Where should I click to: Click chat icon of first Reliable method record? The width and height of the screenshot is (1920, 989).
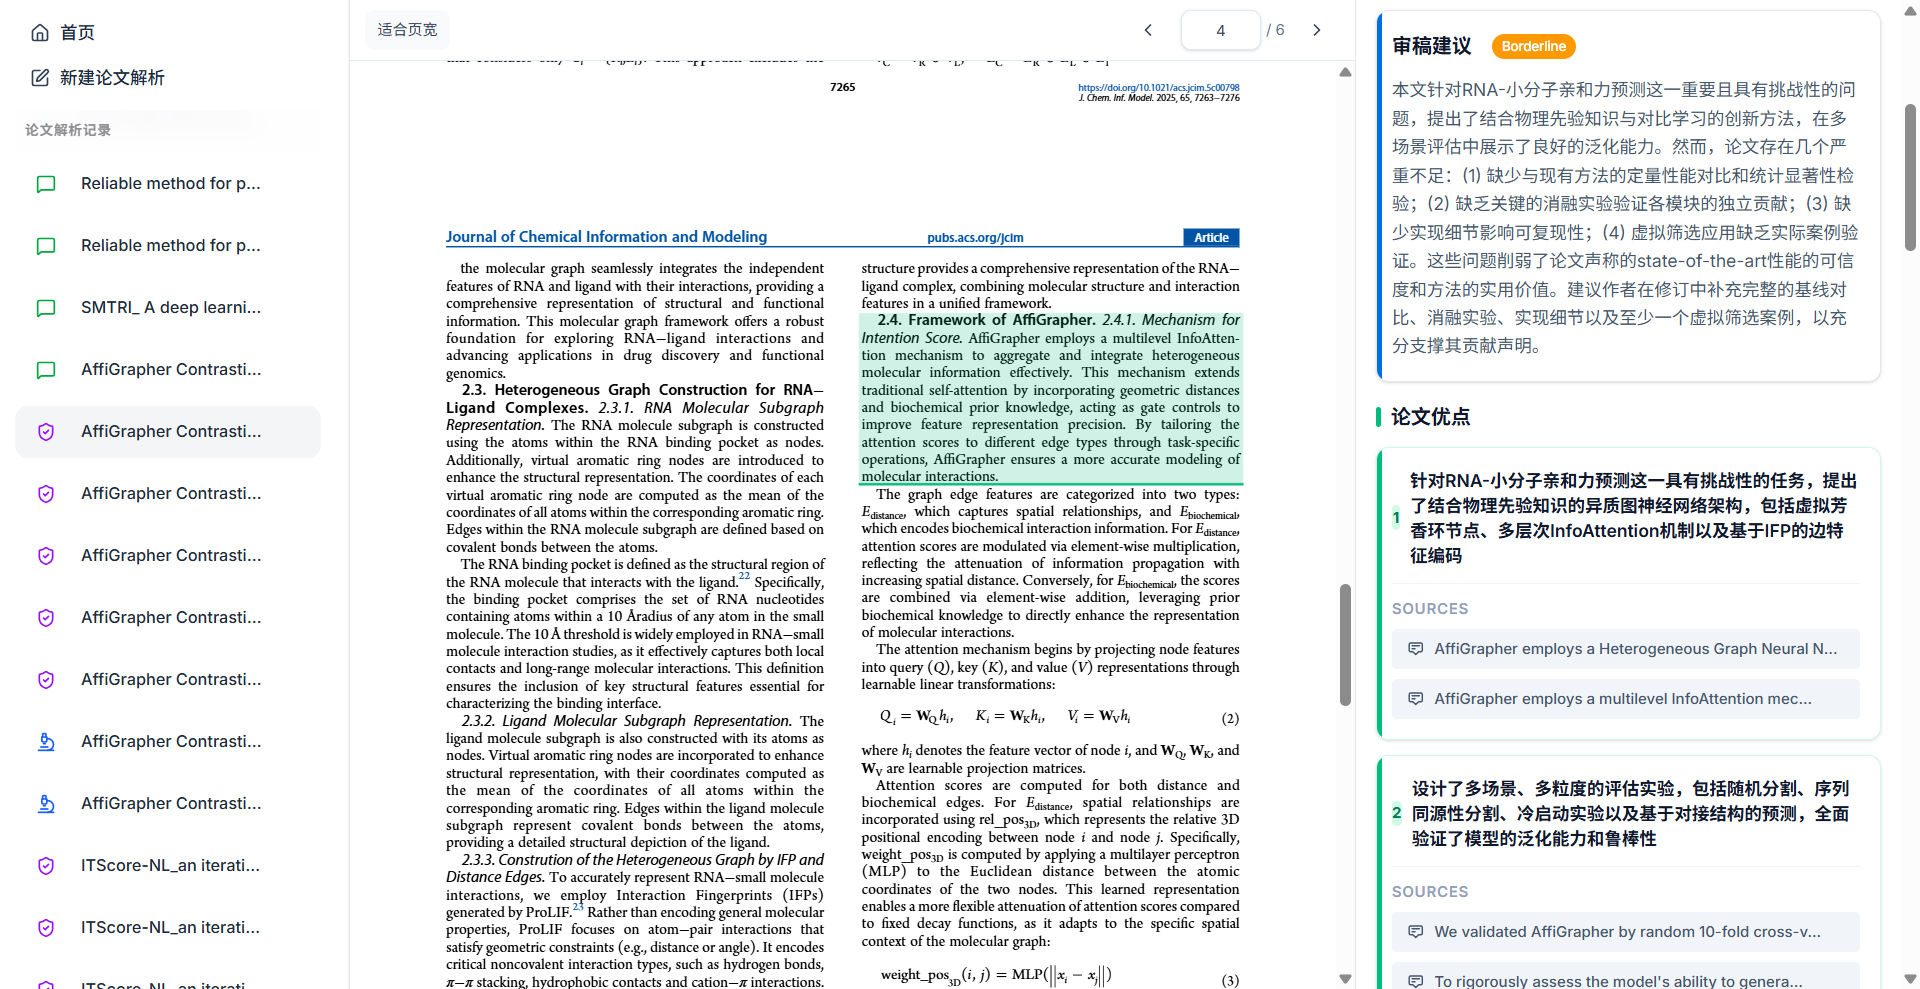tap(46, 184)
